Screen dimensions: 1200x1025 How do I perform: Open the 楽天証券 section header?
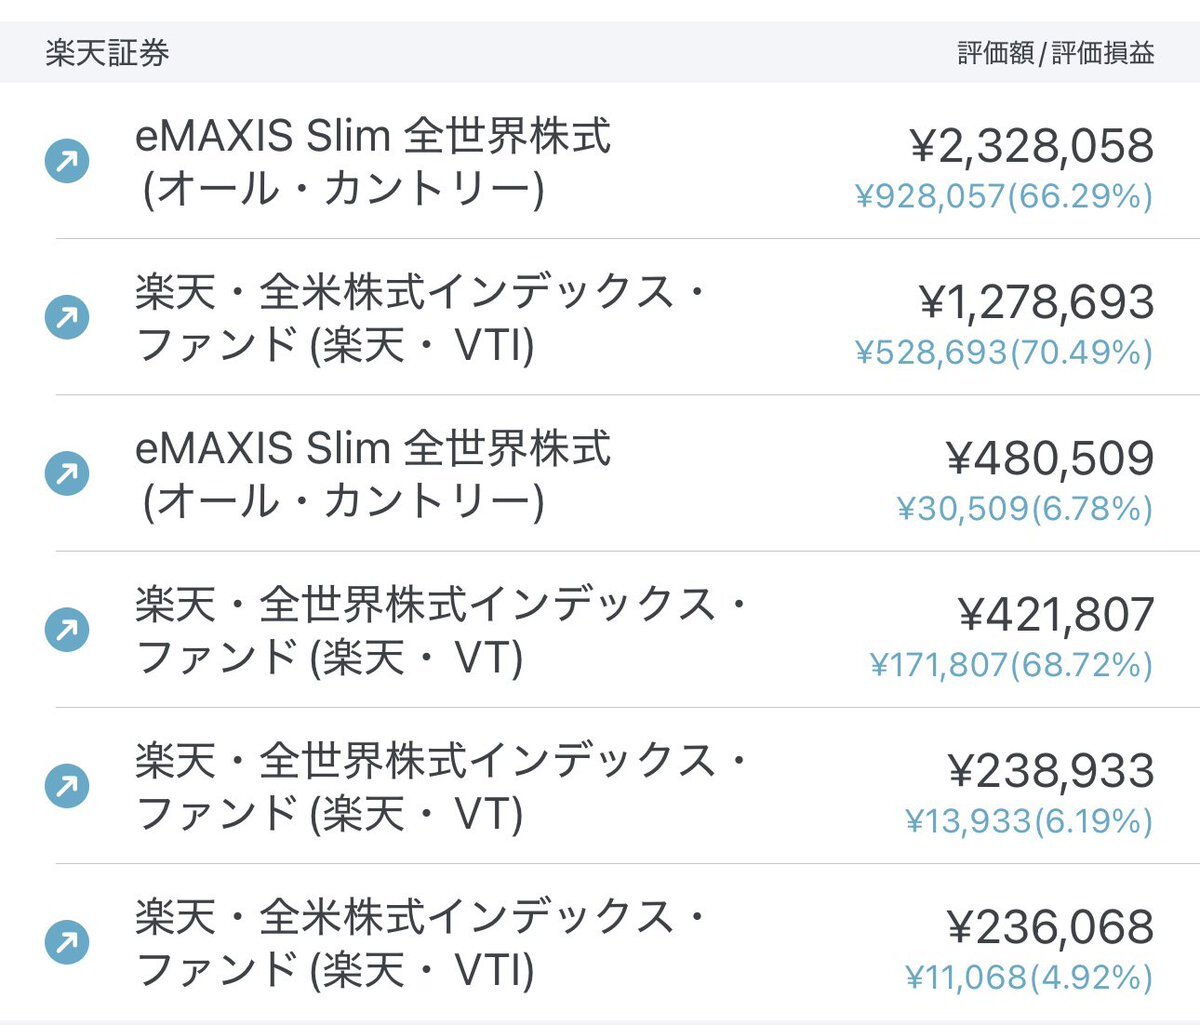click(x=107, y=52)
